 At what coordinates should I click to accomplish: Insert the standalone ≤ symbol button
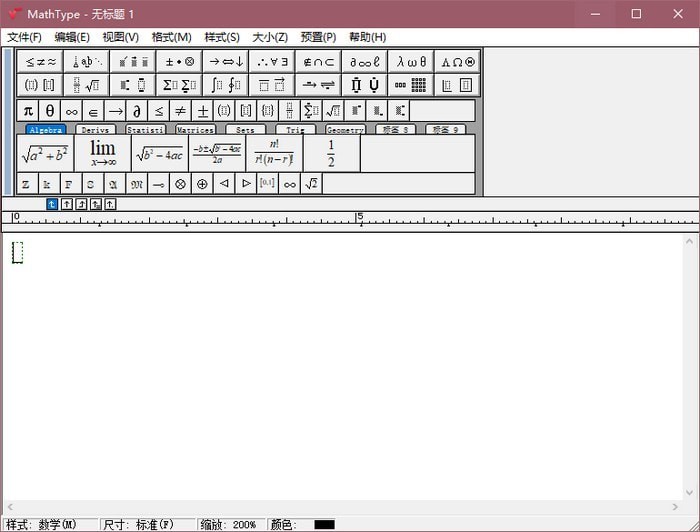point(159,111)
